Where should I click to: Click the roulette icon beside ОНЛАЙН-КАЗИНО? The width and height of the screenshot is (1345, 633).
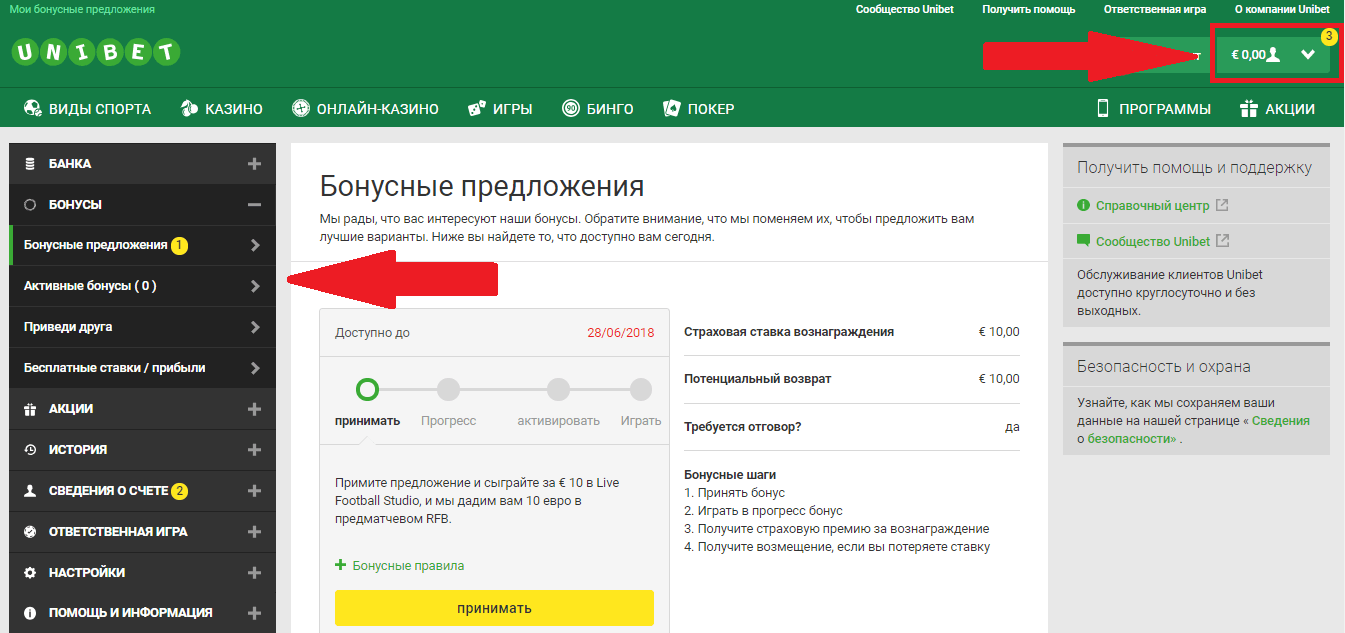coord(301,109)
